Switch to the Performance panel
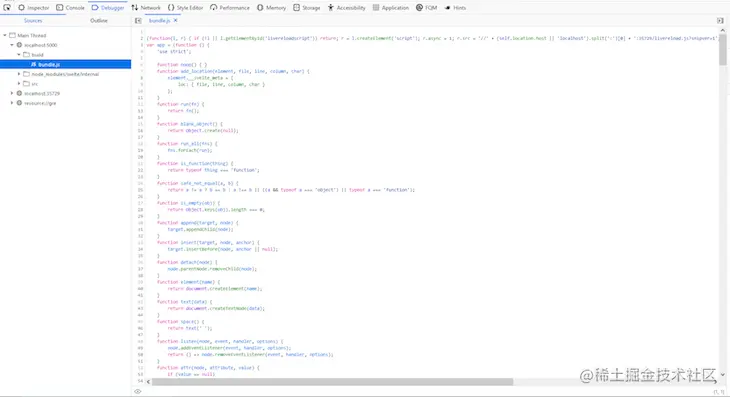The image size is (730, 397). click(230, 7)
